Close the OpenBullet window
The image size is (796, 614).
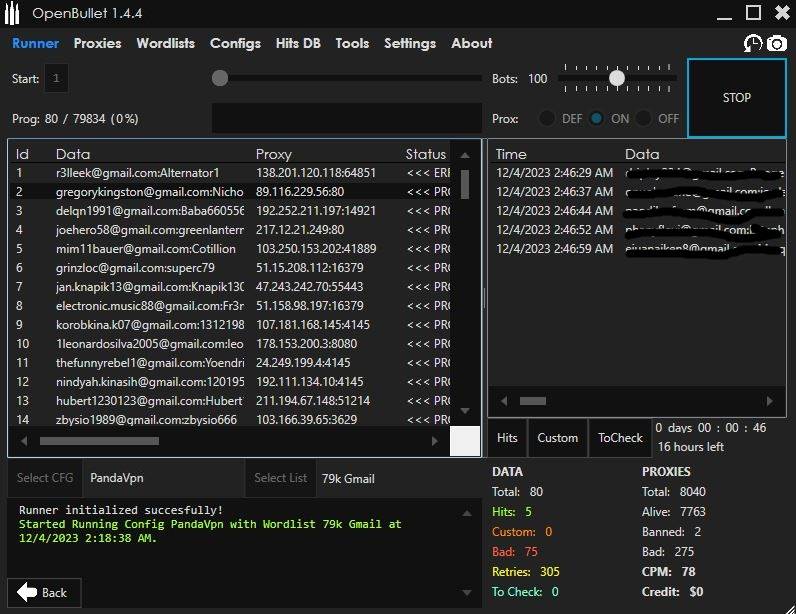(782, 13)
